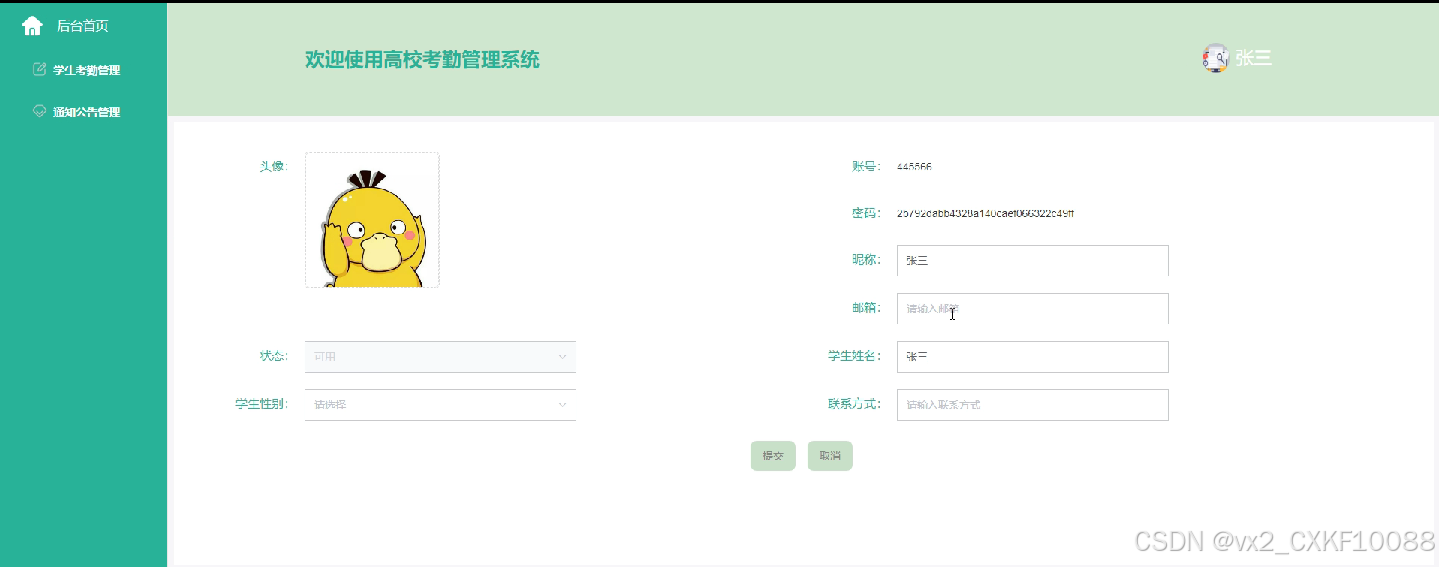Image resolution: width=1439 pixels, height=567 pixels.
Task: Click the 提交 submit button
Action: tap(773, 455)
